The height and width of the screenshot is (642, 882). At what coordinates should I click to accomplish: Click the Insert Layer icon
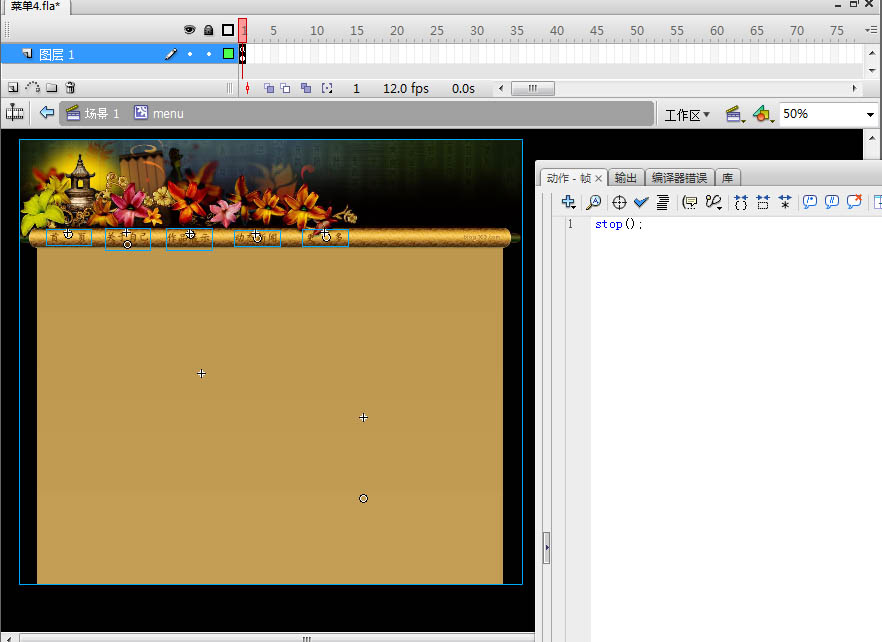click(13, 88)
